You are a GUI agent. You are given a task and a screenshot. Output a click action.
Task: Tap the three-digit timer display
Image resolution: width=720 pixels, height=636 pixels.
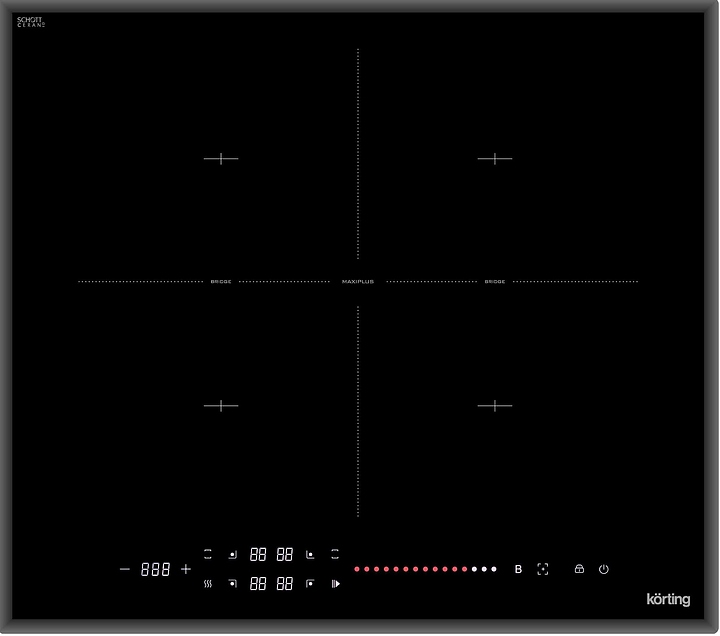pos(155,569)
